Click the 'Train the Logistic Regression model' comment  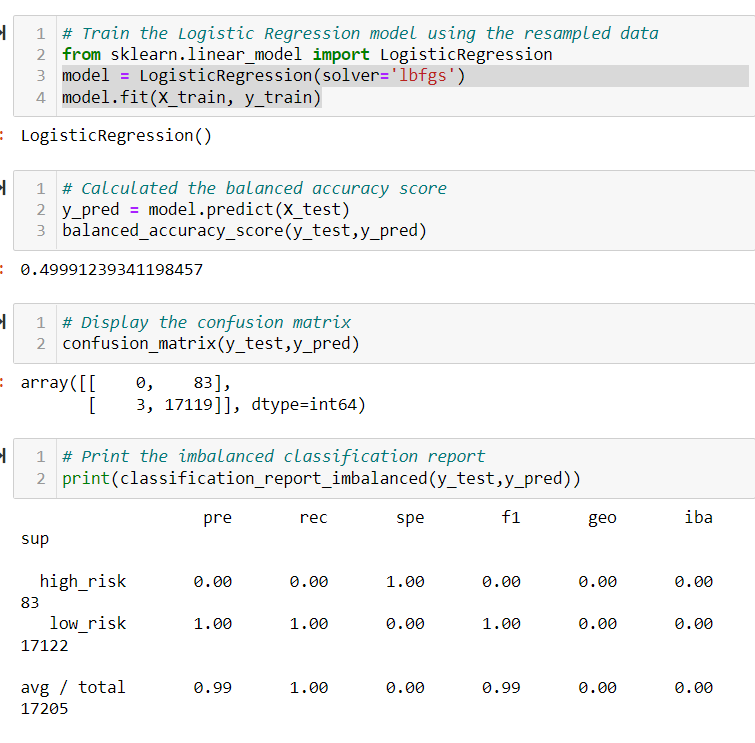[x=360, y=33]
